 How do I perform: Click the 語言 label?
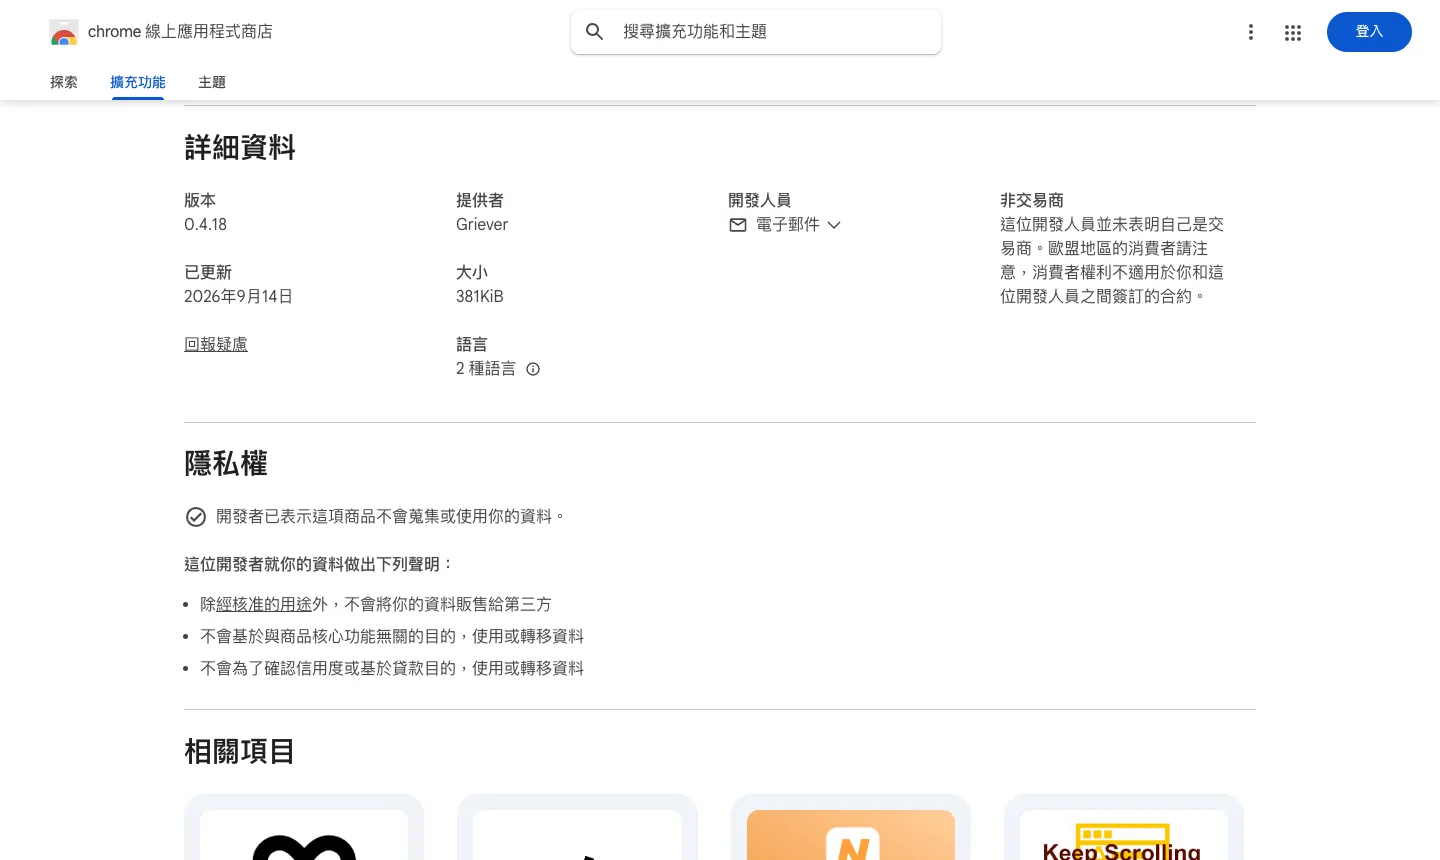click(472, 344)
